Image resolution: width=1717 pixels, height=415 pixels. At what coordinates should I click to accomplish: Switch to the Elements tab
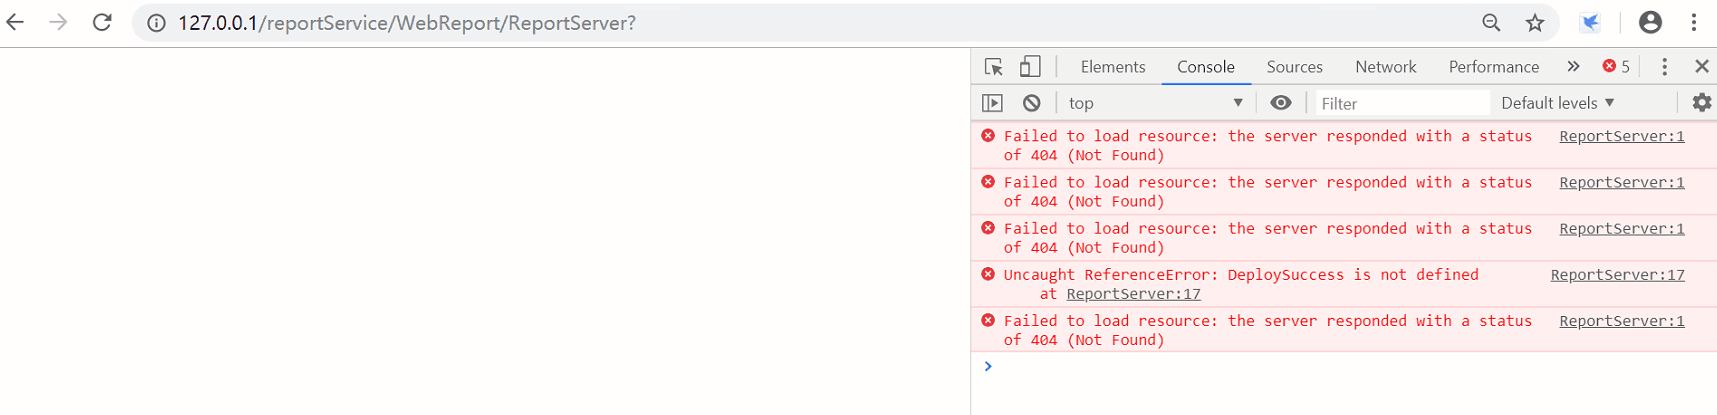(1112, 67)
